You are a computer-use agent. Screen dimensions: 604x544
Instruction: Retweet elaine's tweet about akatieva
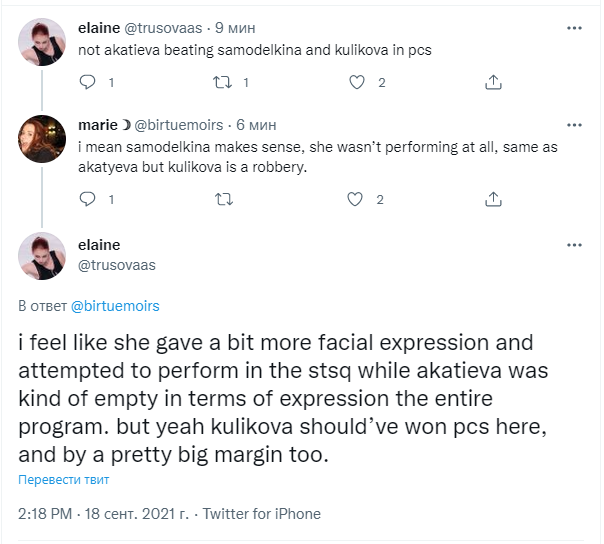pyautogui.click(x=224, y=82)
